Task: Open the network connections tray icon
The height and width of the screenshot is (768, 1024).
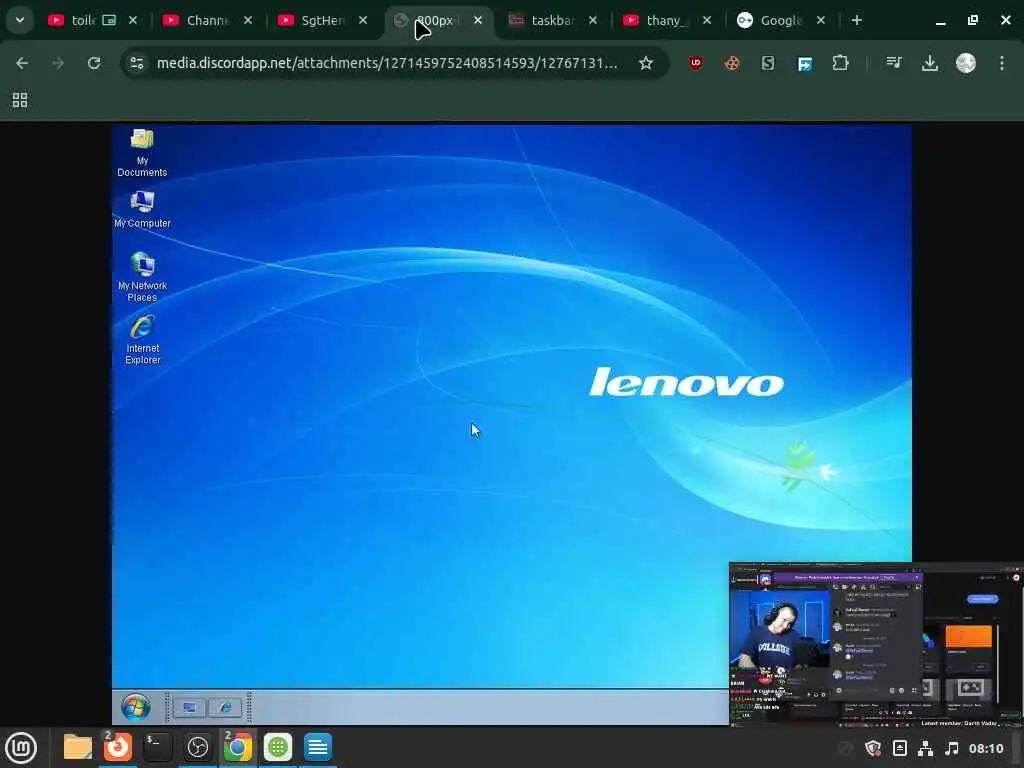Action: click(x=925, y=748)
